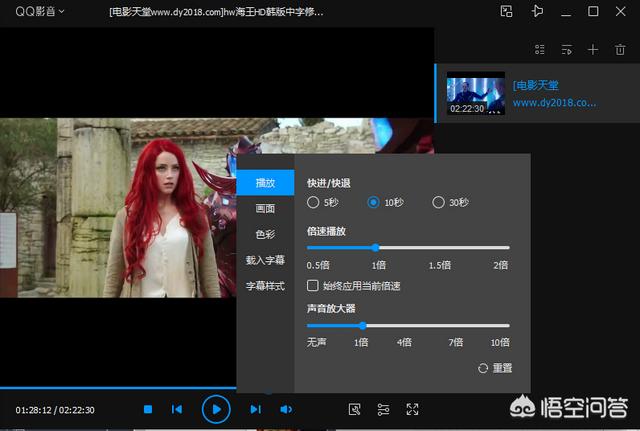Mute audio with the speaker icon
The height and width of the screenshot is (431, 640).
point(286,409)
